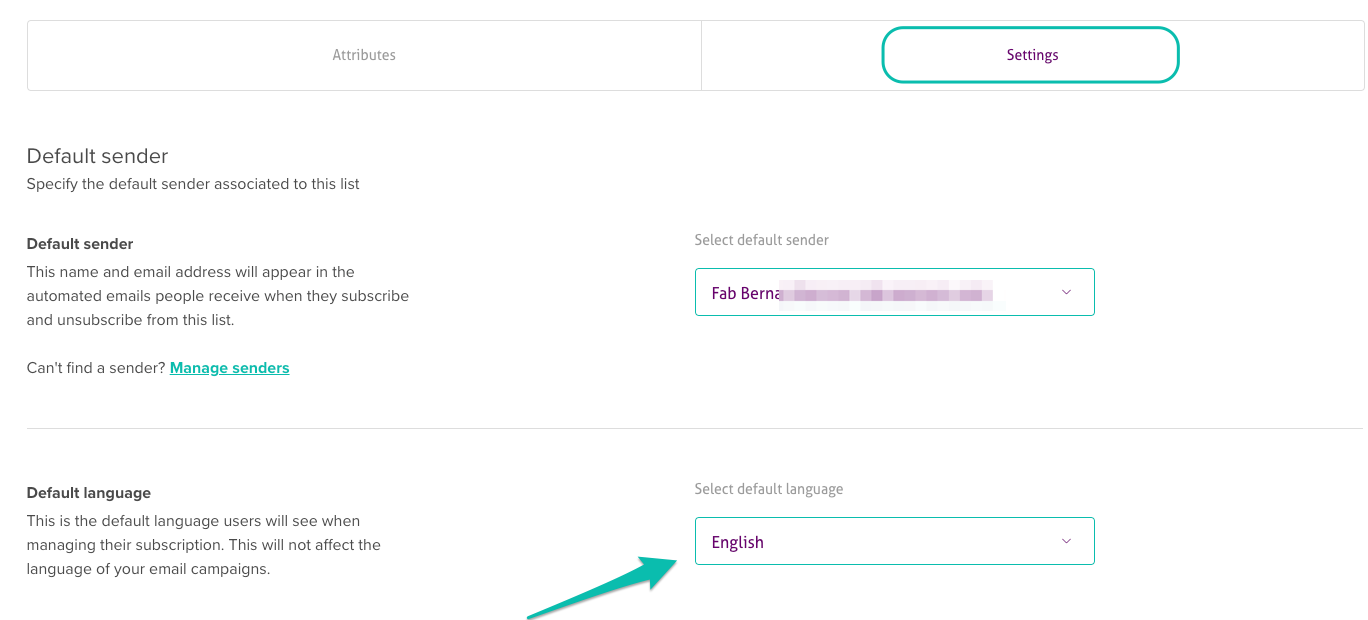Open the Manage senders link

[x=229, y=368]
